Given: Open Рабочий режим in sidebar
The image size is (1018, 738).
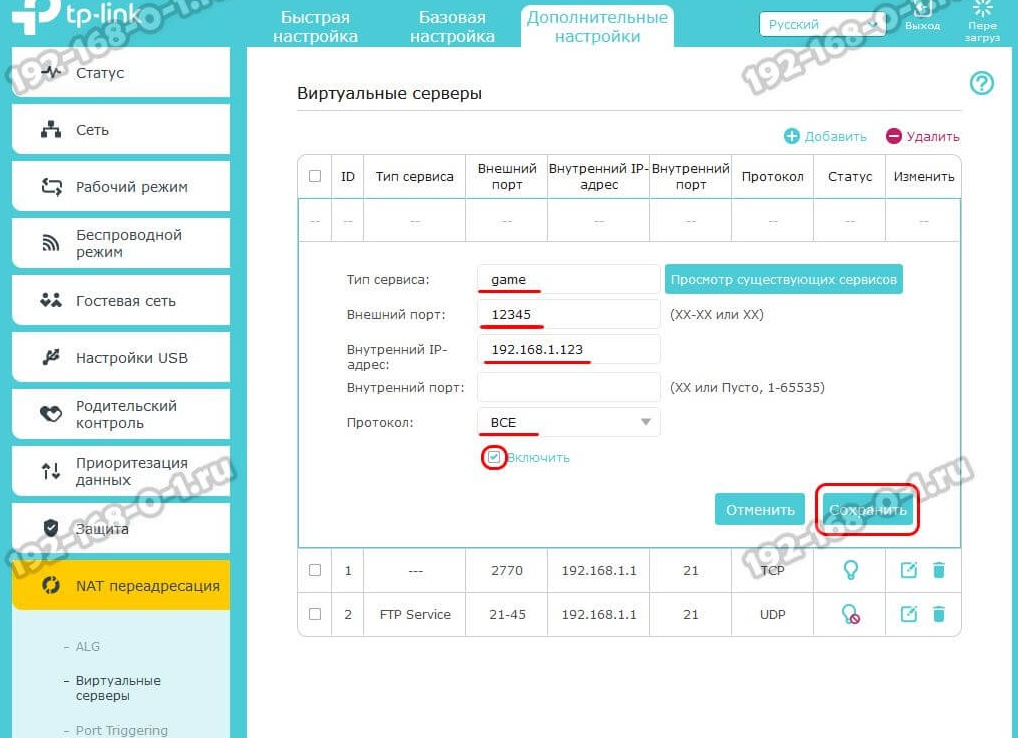Looking at the screenshot, I should pos(121,187).
